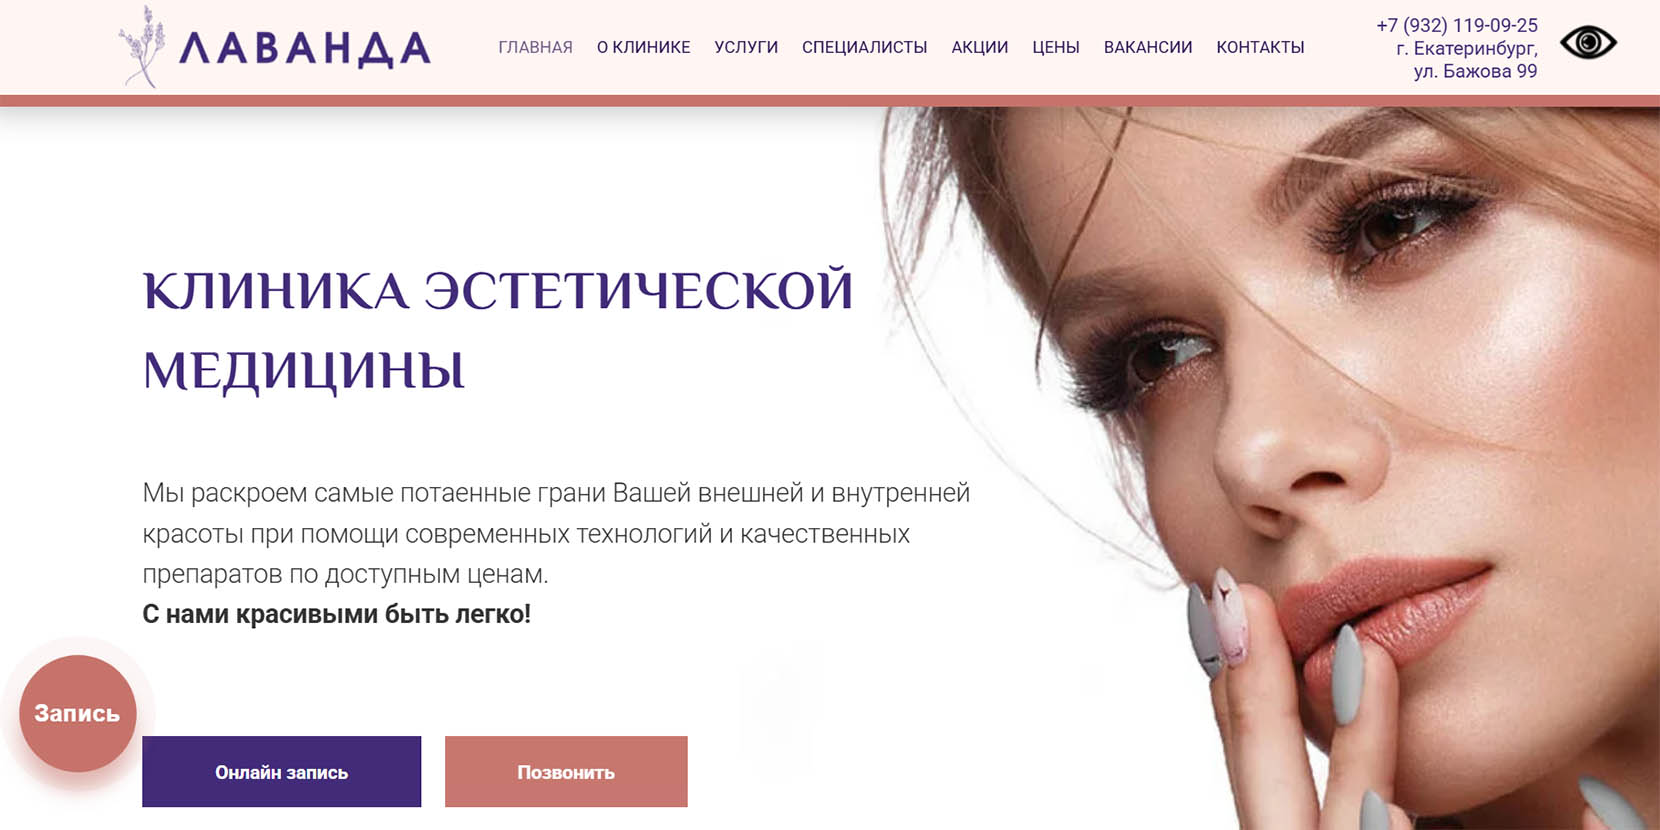The width and height of the screenshot is (1660, 830).
Task: Open the О КЛИНИКЕ menu item
Action: point(643,47)
